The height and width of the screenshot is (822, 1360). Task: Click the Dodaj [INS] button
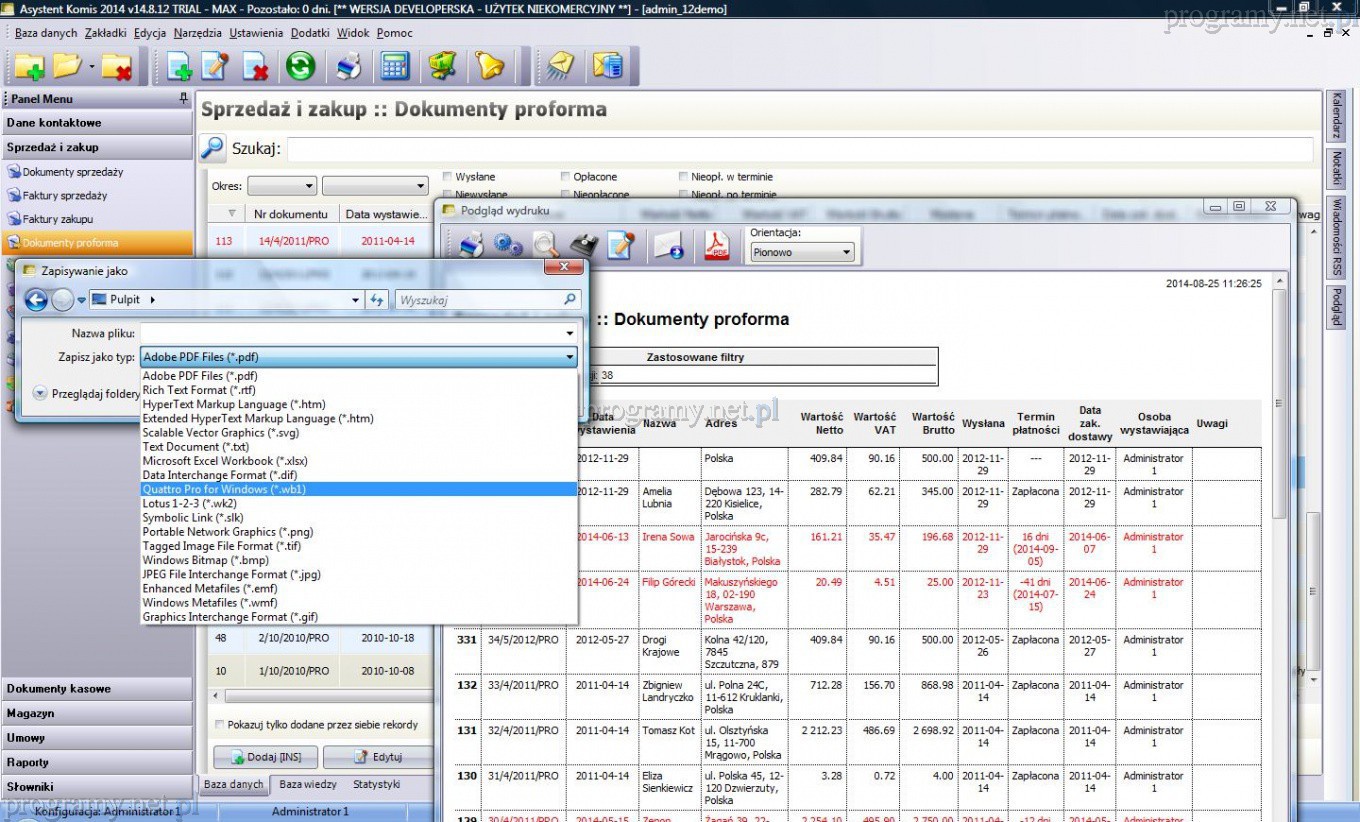(x=265, y=757)
